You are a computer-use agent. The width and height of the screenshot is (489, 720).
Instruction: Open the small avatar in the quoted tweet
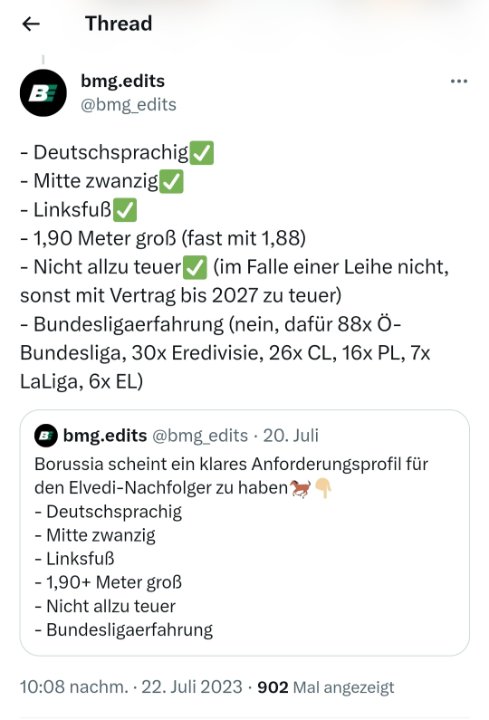pyautogui.click(x=46, y=435)
